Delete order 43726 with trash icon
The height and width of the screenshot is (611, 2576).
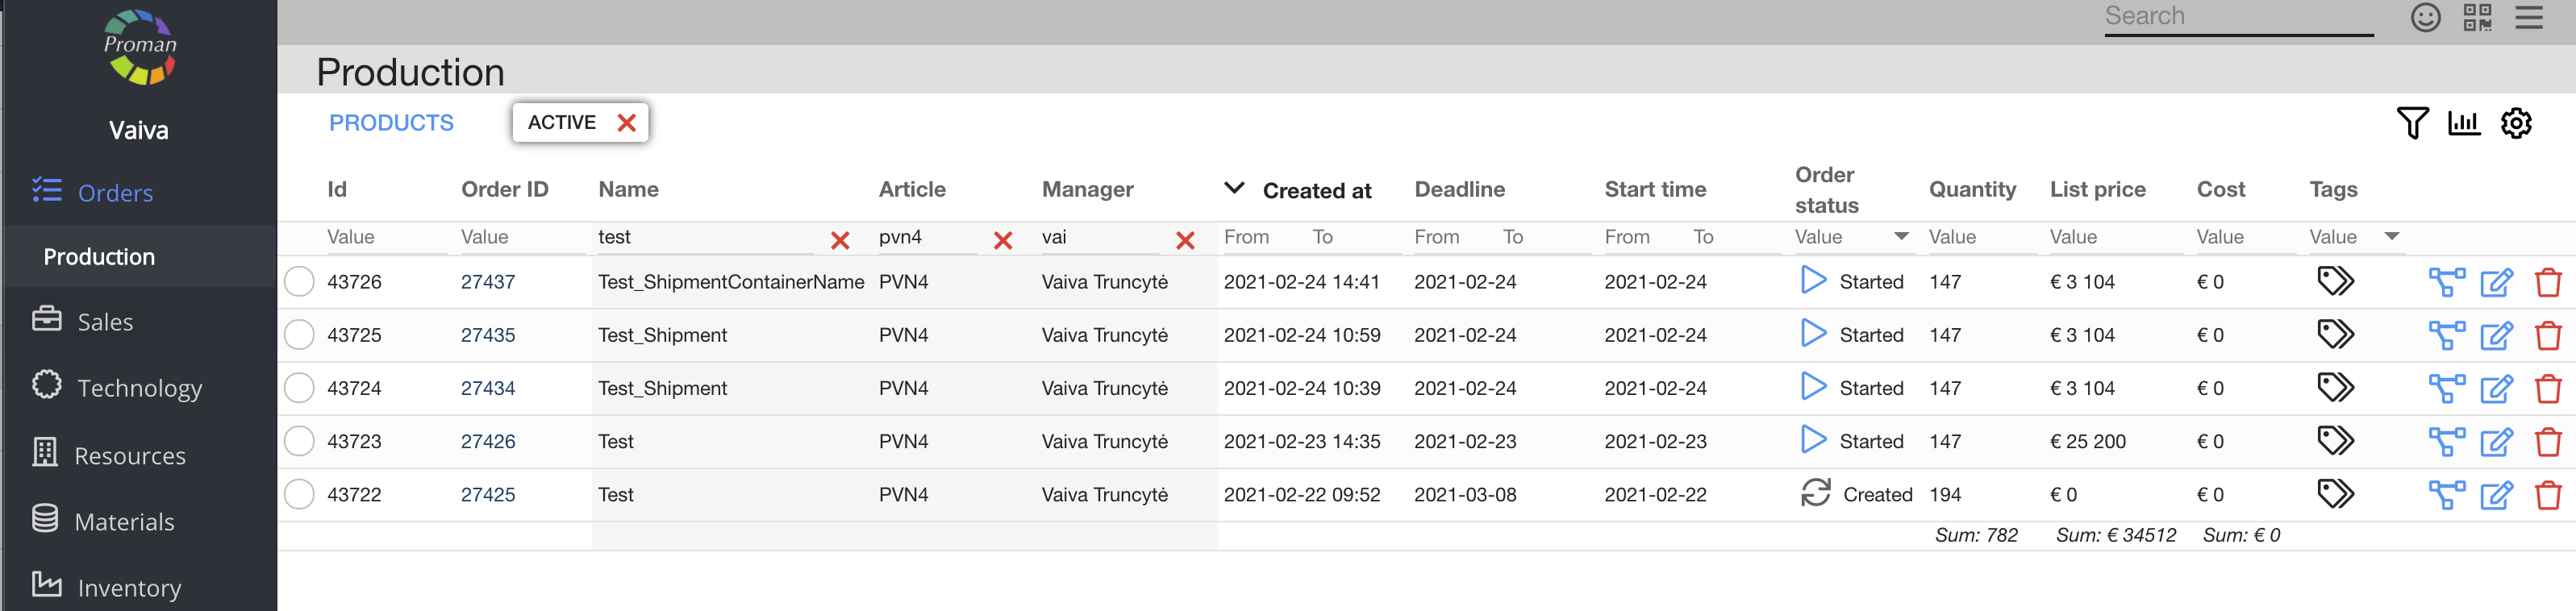click(x=2547, y=283)
